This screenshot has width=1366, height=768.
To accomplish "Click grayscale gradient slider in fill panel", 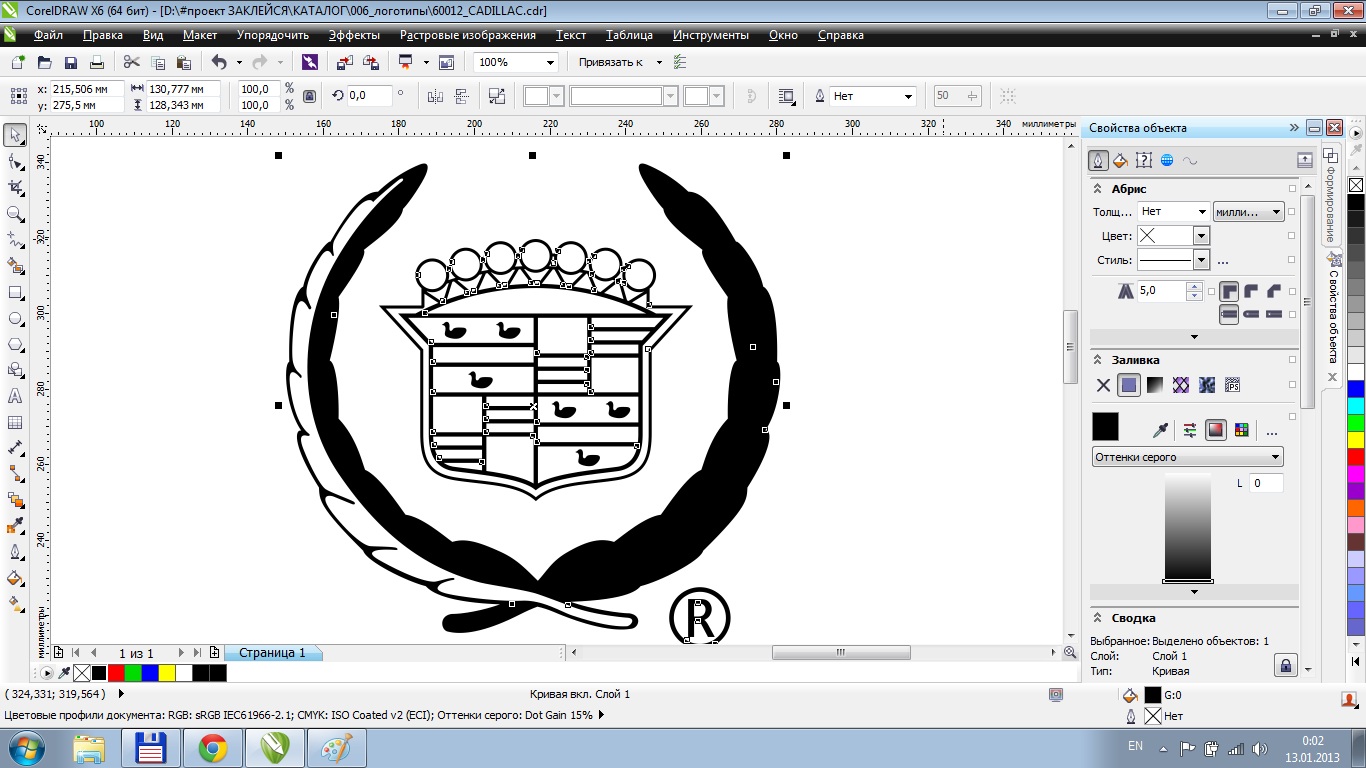I will 1188,528.
